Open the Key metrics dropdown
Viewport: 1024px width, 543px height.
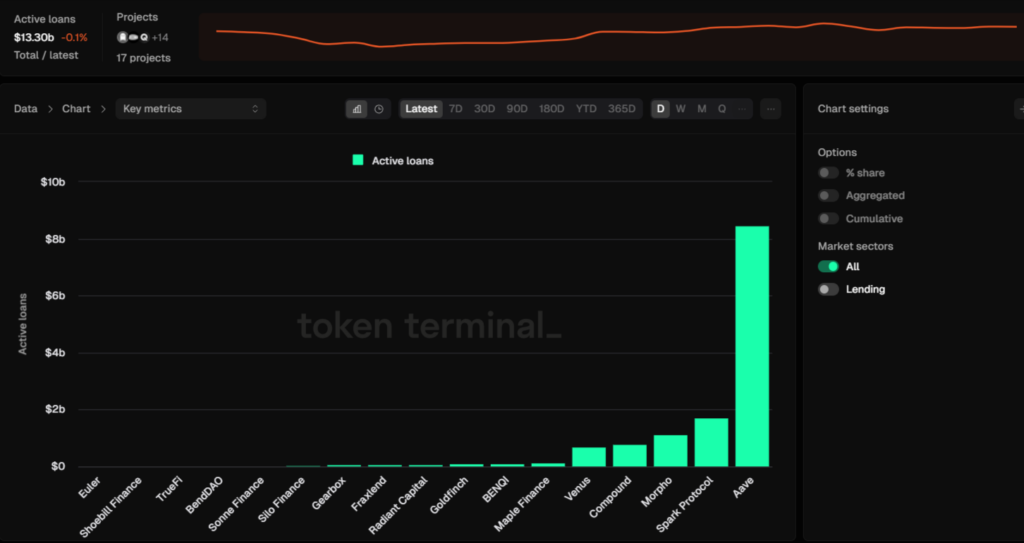(x=190, y=109)
